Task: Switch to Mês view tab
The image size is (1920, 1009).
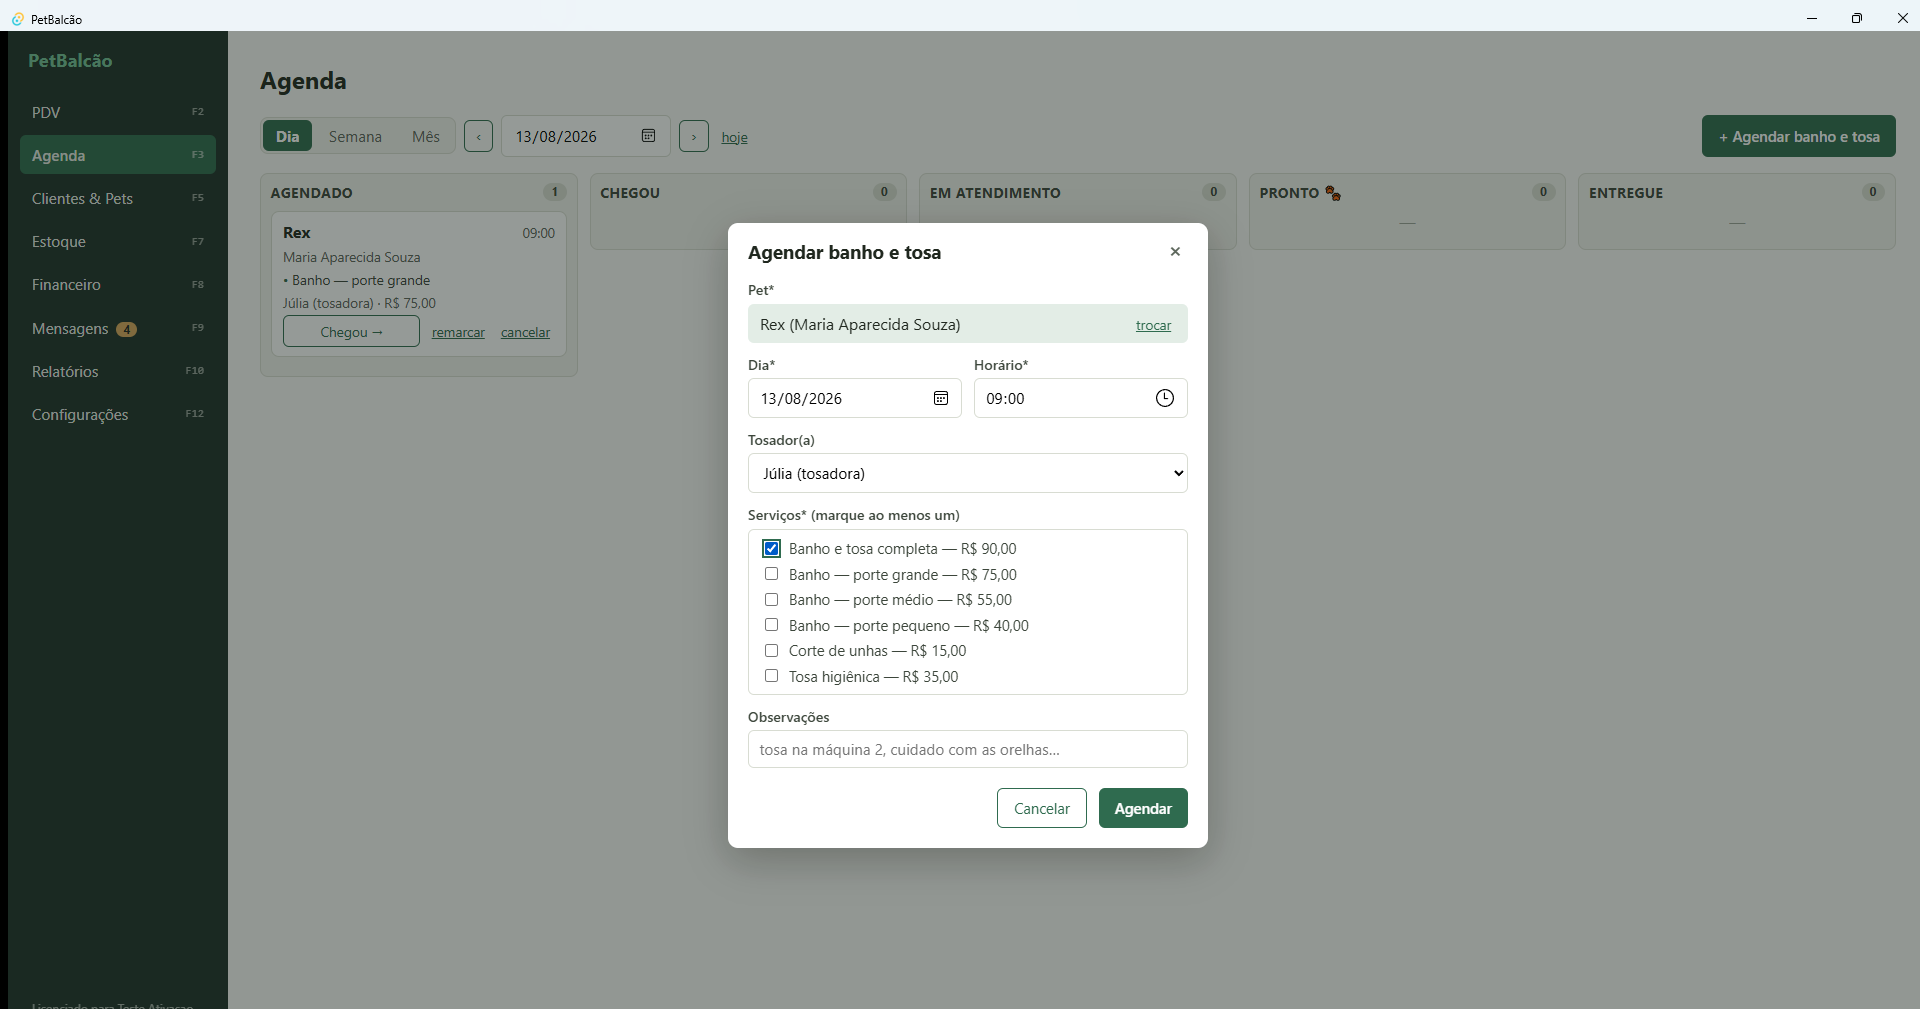Action: click(426, 136)
